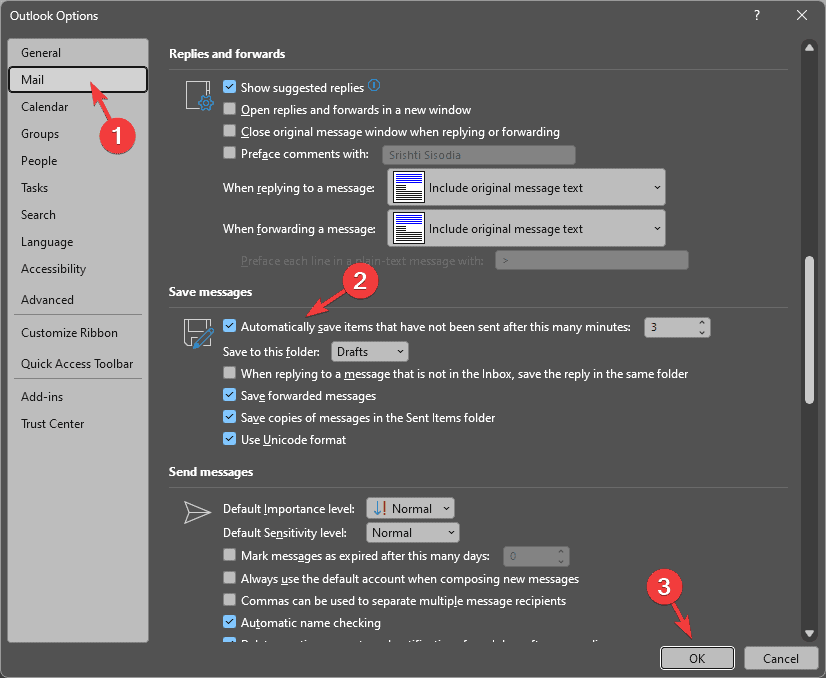This screenshot has width=826, height=678.
Task: Open Trust Center settings
Action: 78,424
